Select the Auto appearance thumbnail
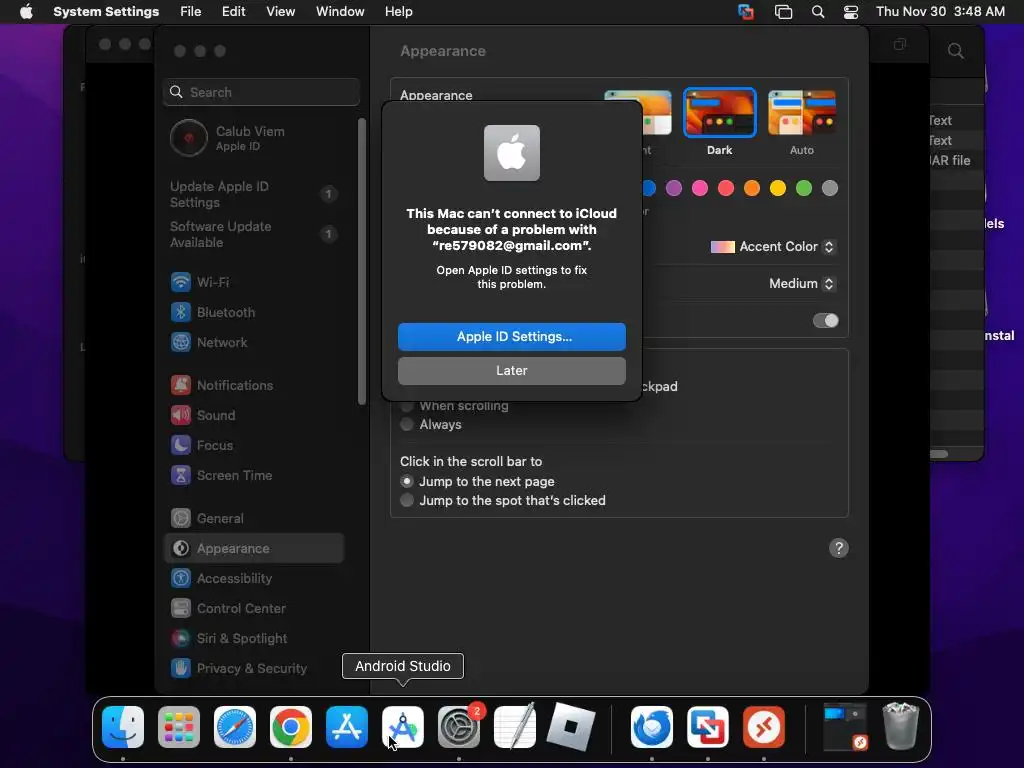The image size is (1024, 768). (801, 113)
